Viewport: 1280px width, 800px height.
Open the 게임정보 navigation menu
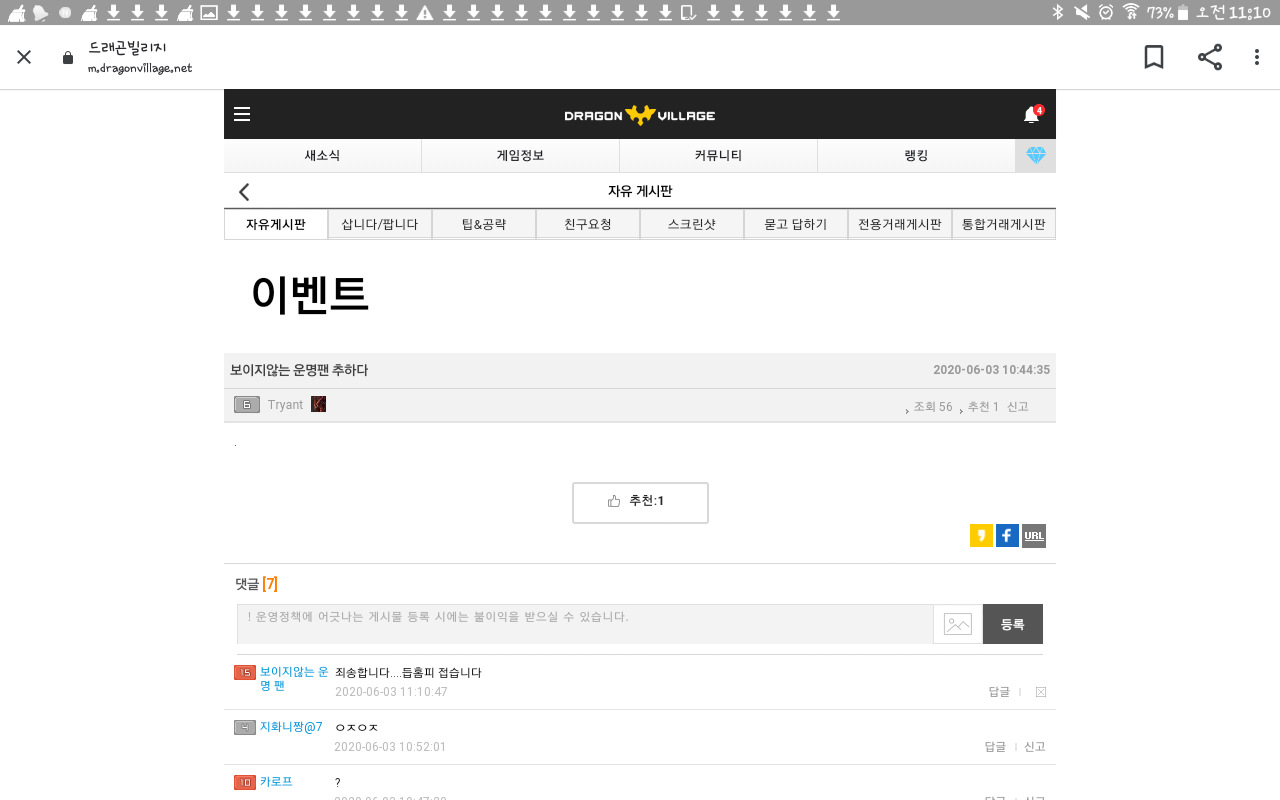(x=520, y=155)
